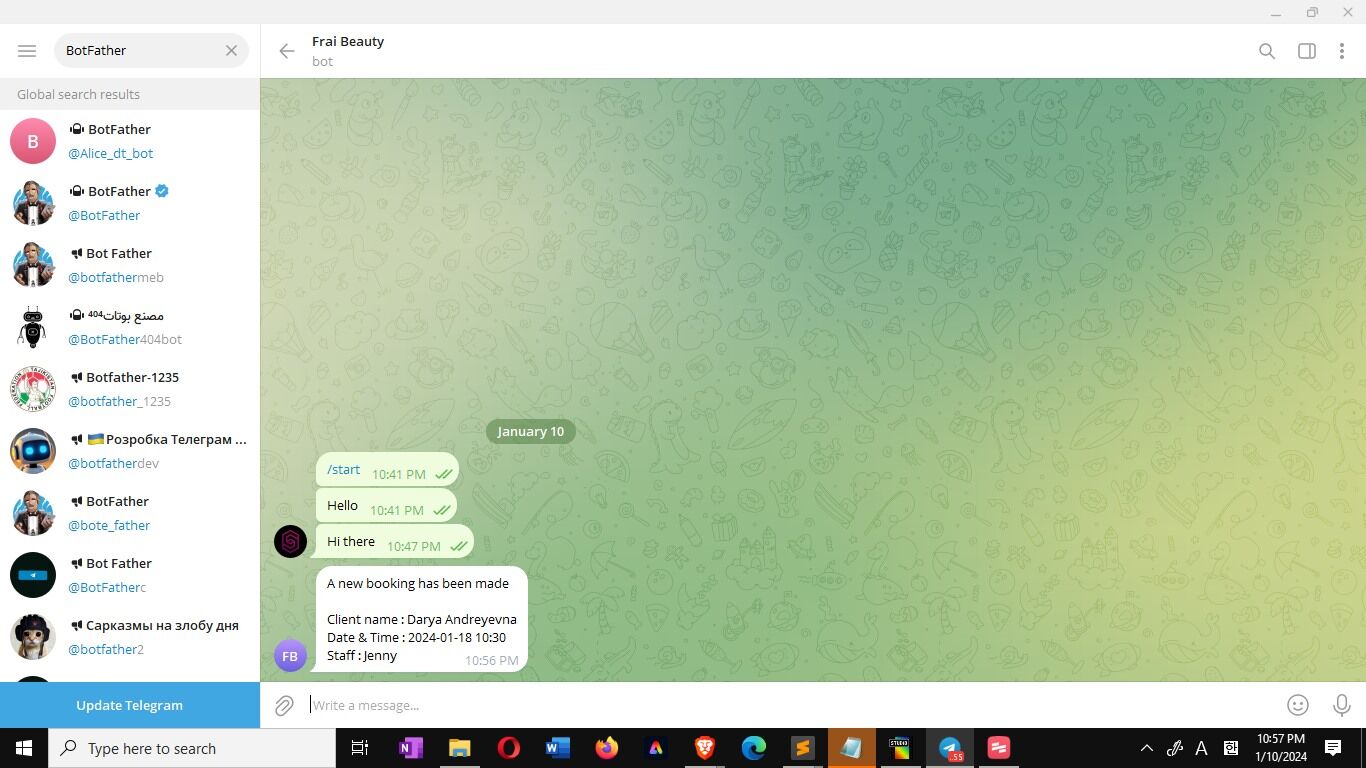Viewport: 1366px width, 768px height.
Task: Open the Studio app on the taskbar
Action: [x=900, y=748]
